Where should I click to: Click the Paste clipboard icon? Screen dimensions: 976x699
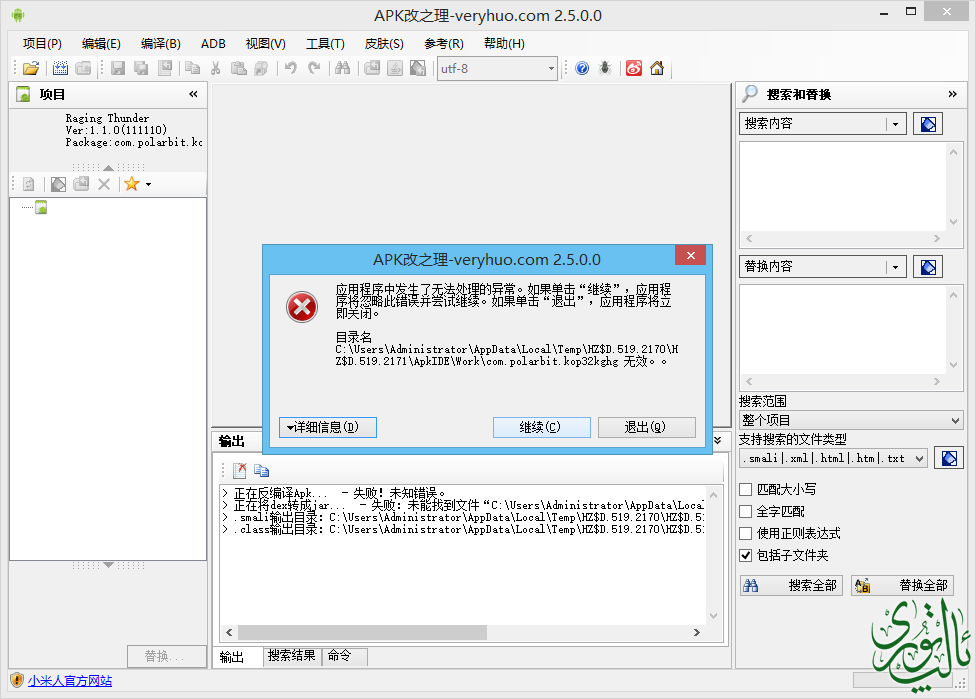tap(238, 68)
